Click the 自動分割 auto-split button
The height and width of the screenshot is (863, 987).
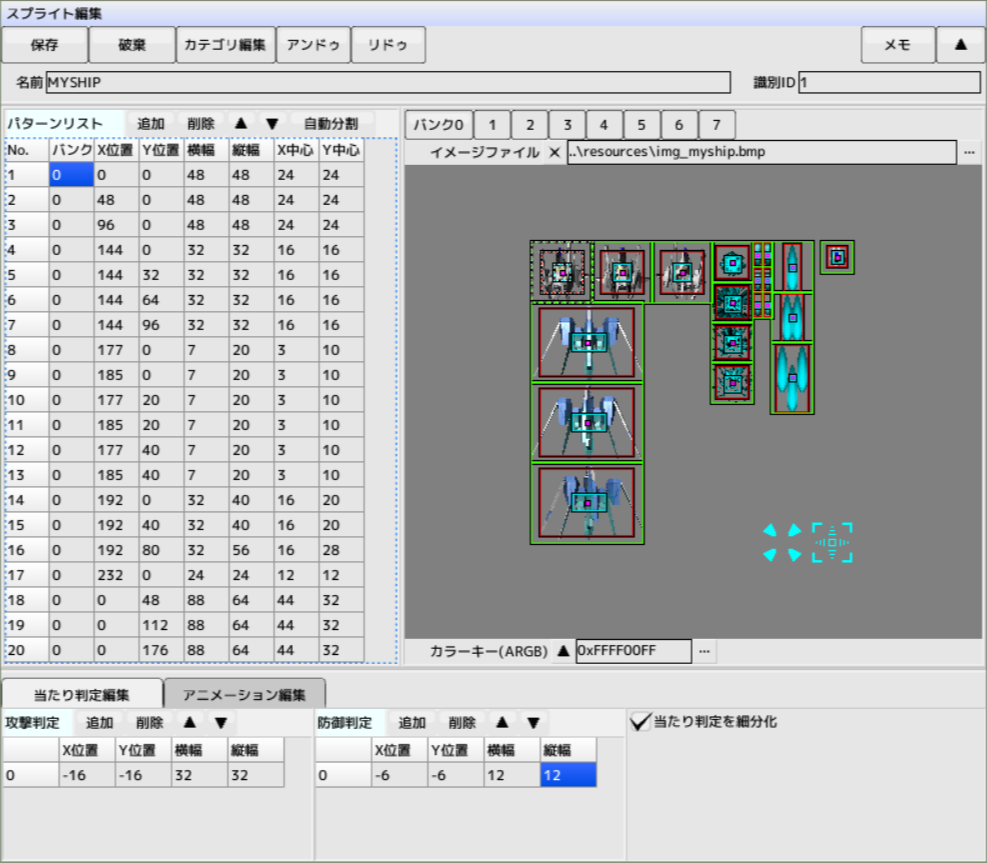331,123
